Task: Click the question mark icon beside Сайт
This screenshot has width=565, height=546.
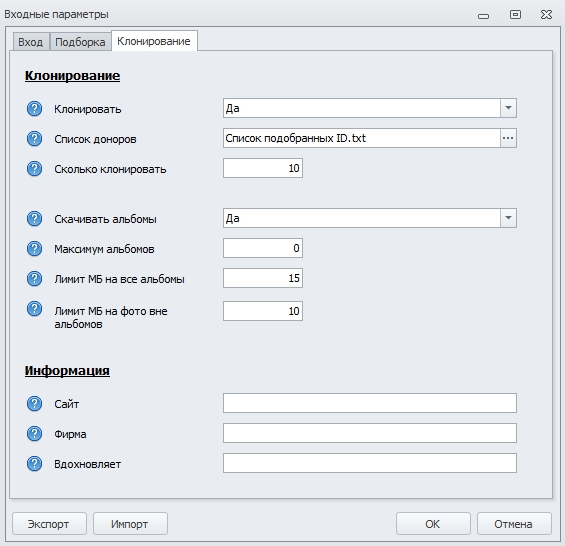Action: [35, 404]
